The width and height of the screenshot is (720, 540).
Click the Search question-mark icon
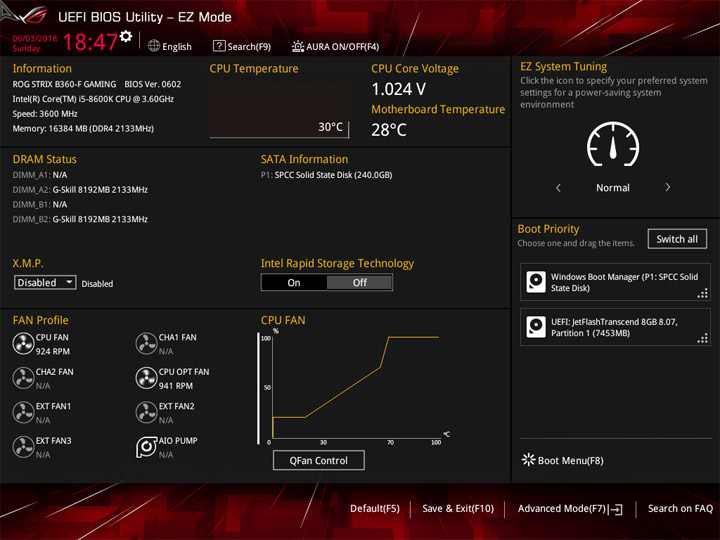coord(219,46)
